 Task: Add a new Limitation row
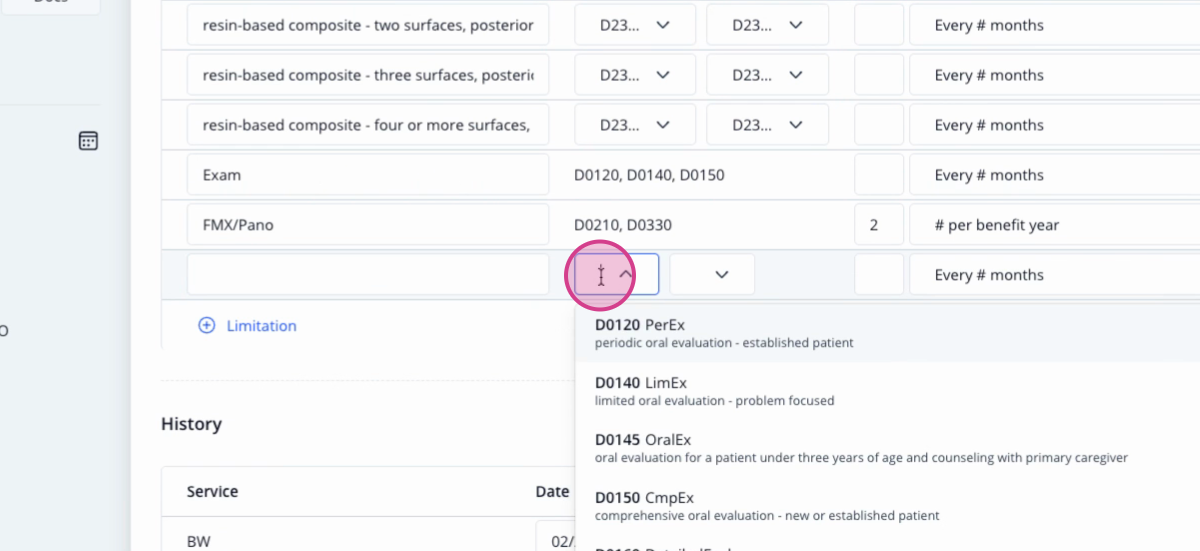point(248,325)
